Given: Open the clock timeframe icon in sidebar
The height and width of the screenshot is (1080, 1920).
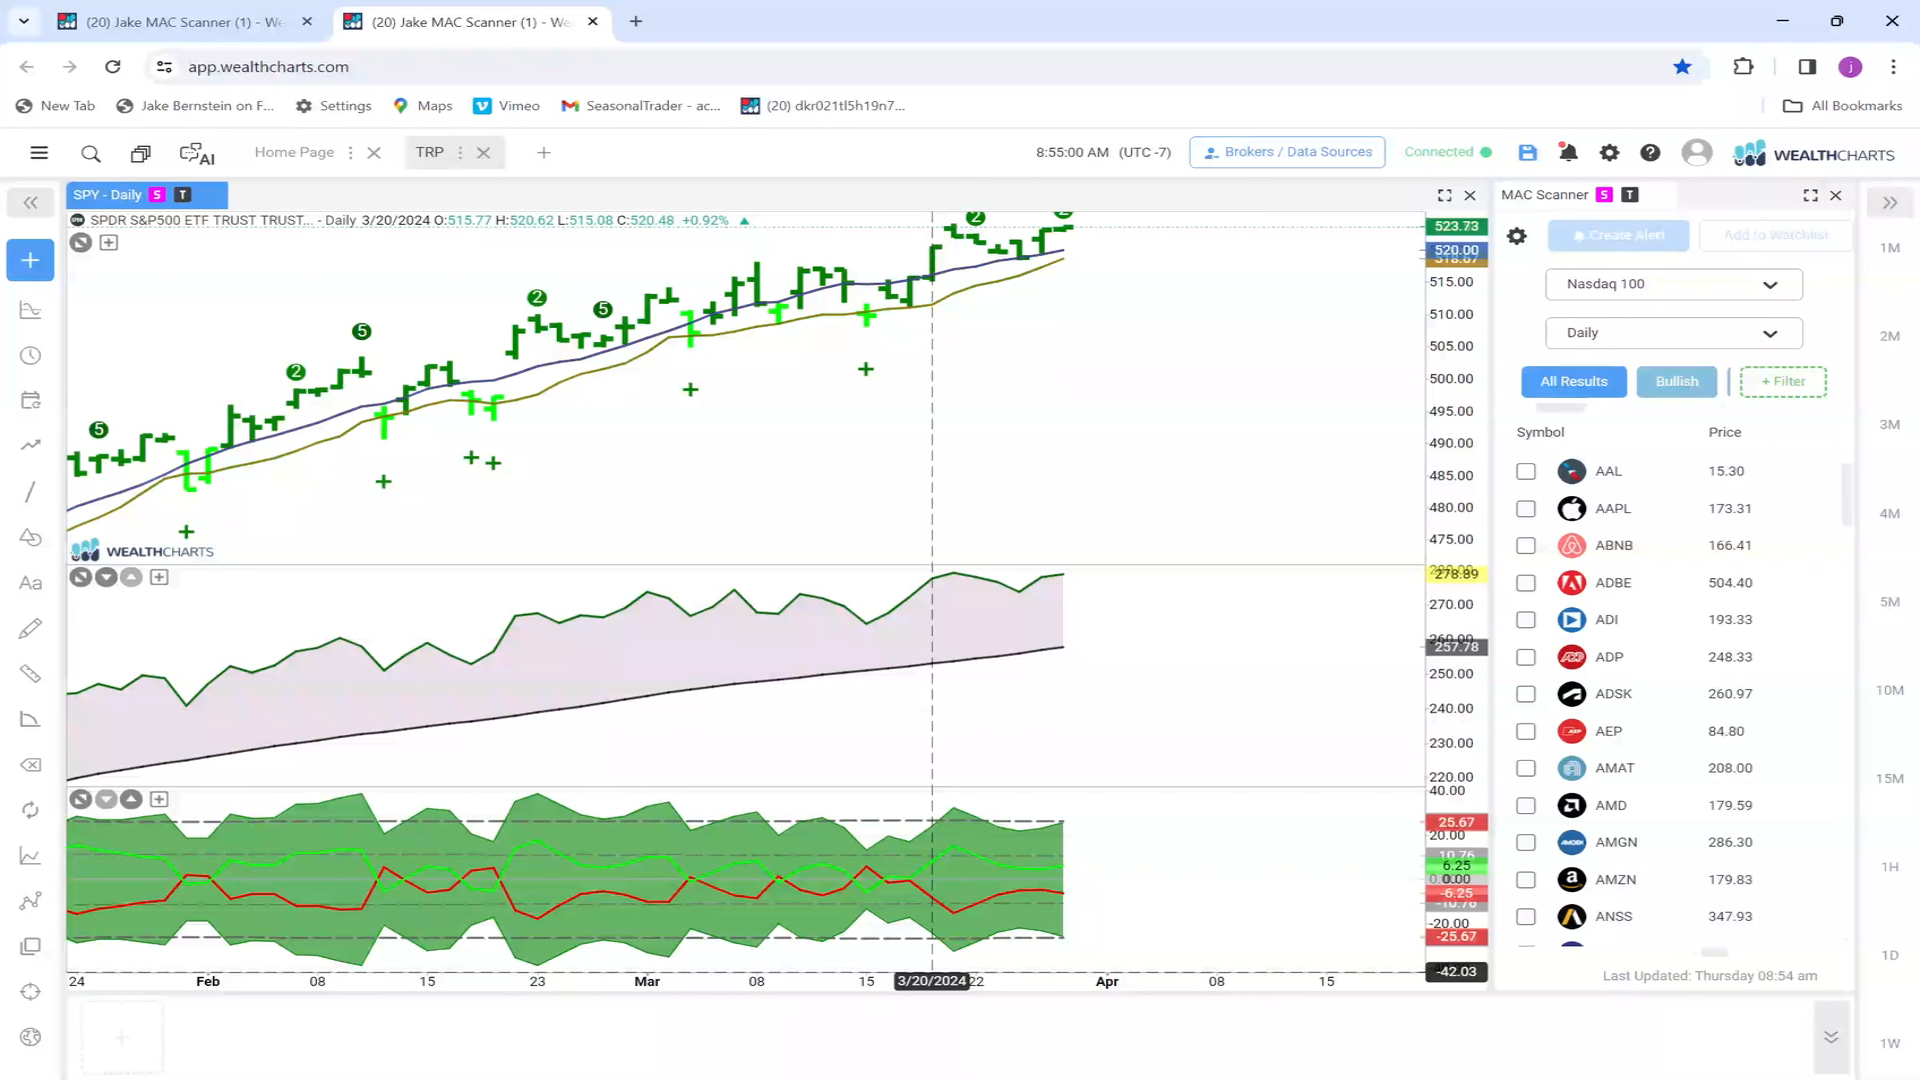Looking at the screenshot, I should [30, 356].
